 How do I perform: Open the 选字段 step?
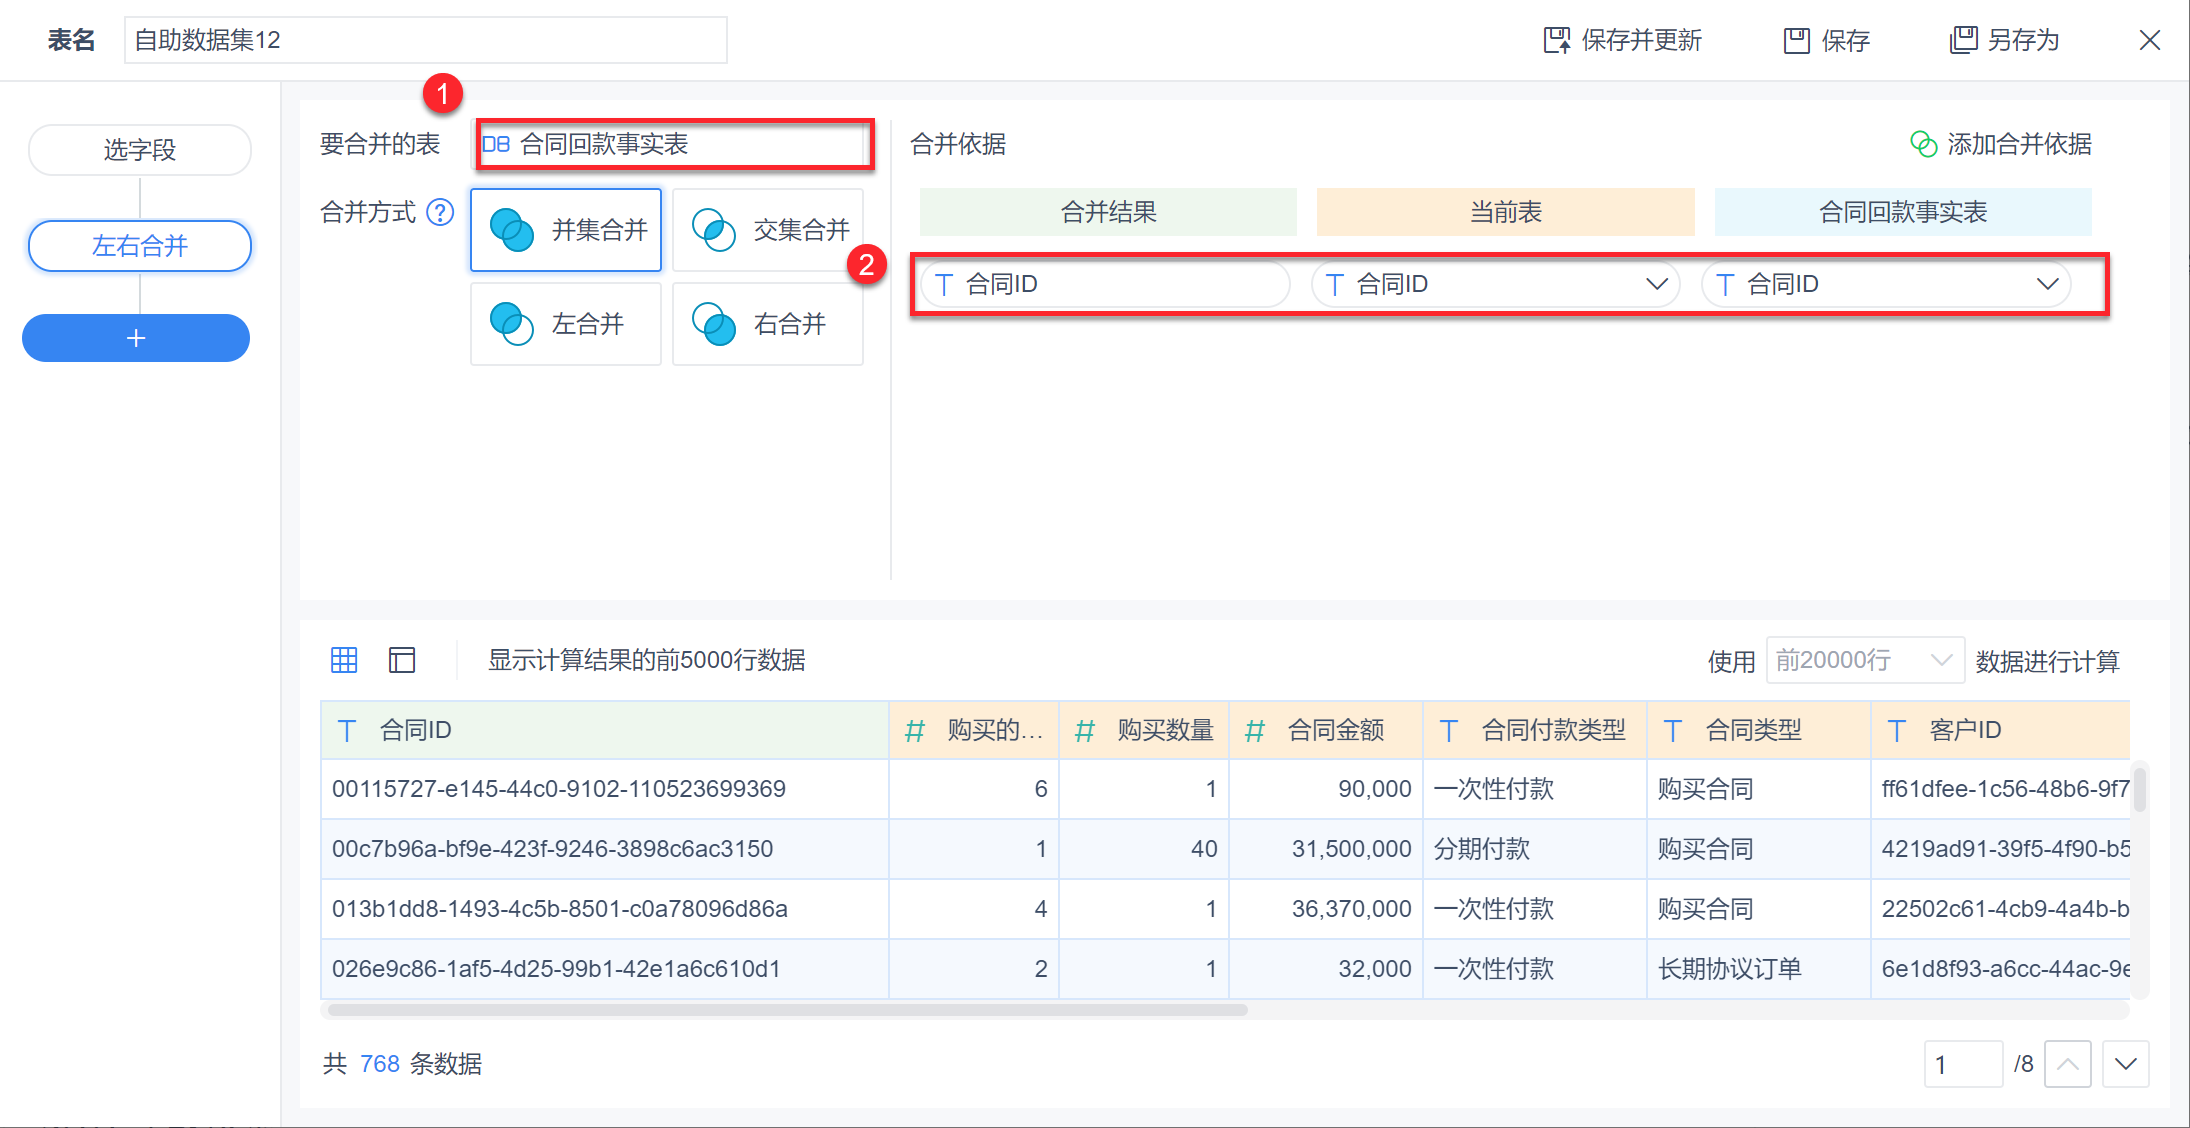[x=140, y=150]
